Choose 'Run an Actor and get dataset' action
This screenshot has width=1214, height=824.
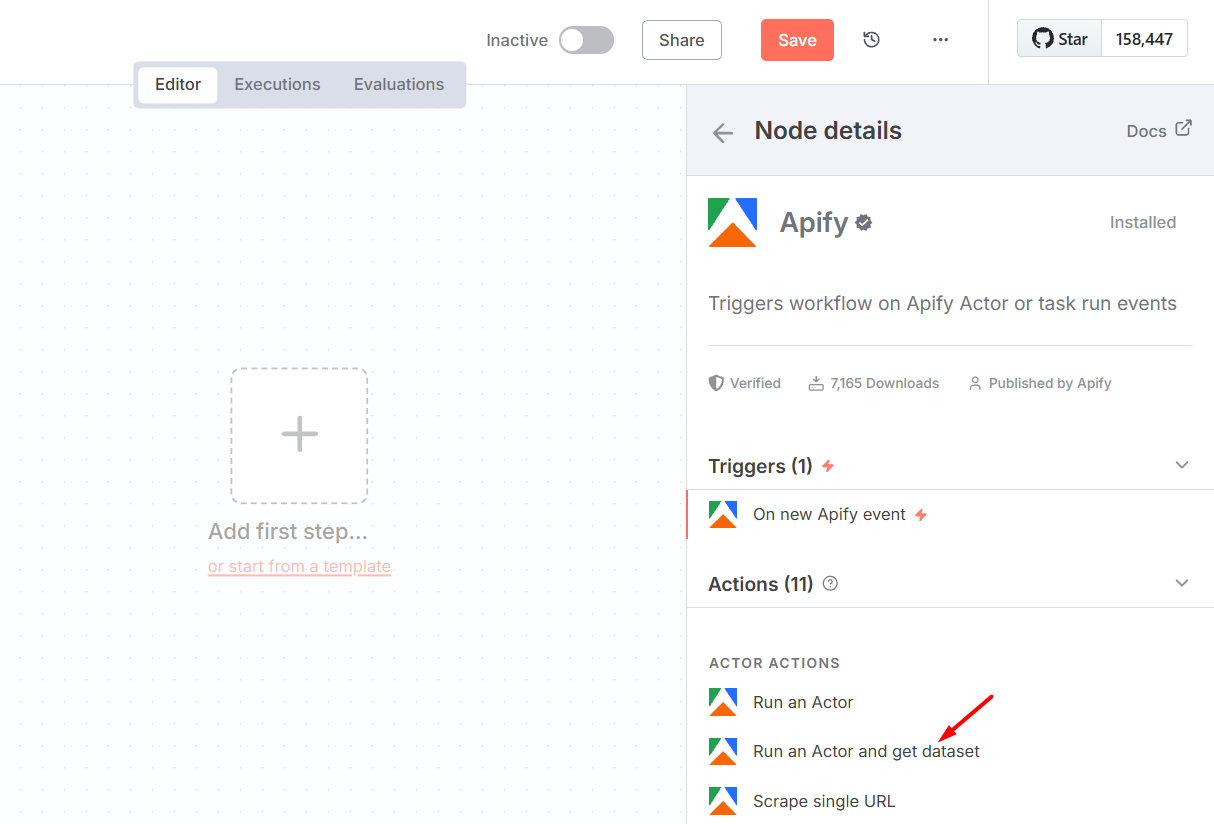point(865,752)
